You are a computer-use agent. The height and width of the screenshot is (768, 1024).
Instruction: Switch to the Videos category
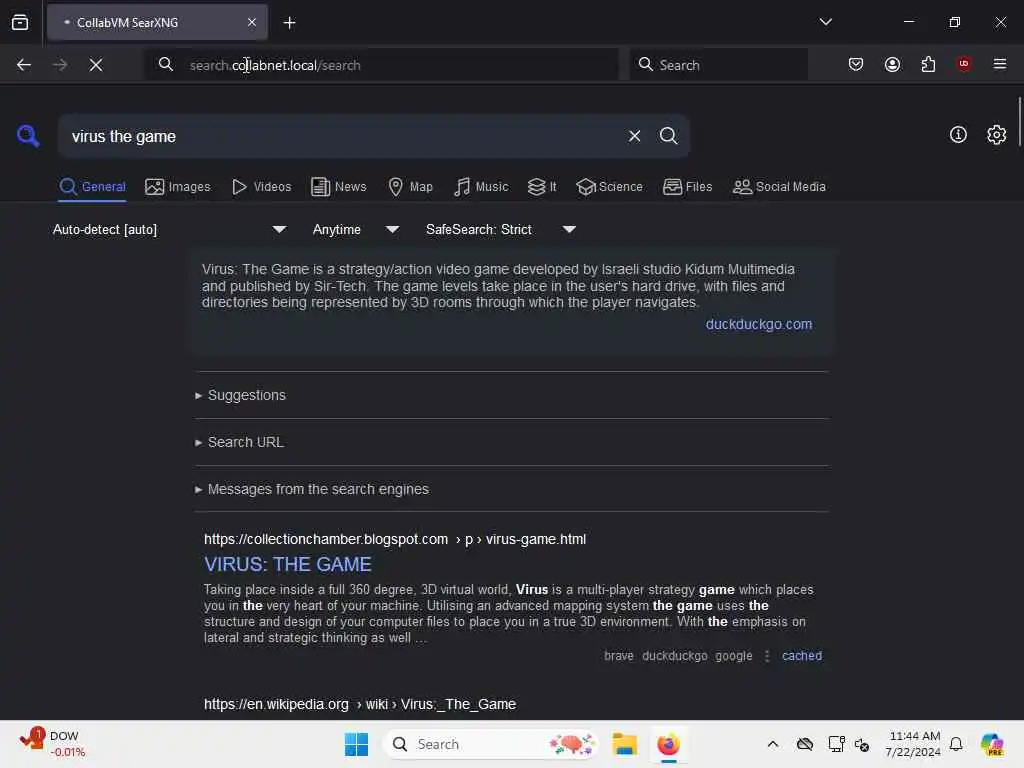coord(261,187)
